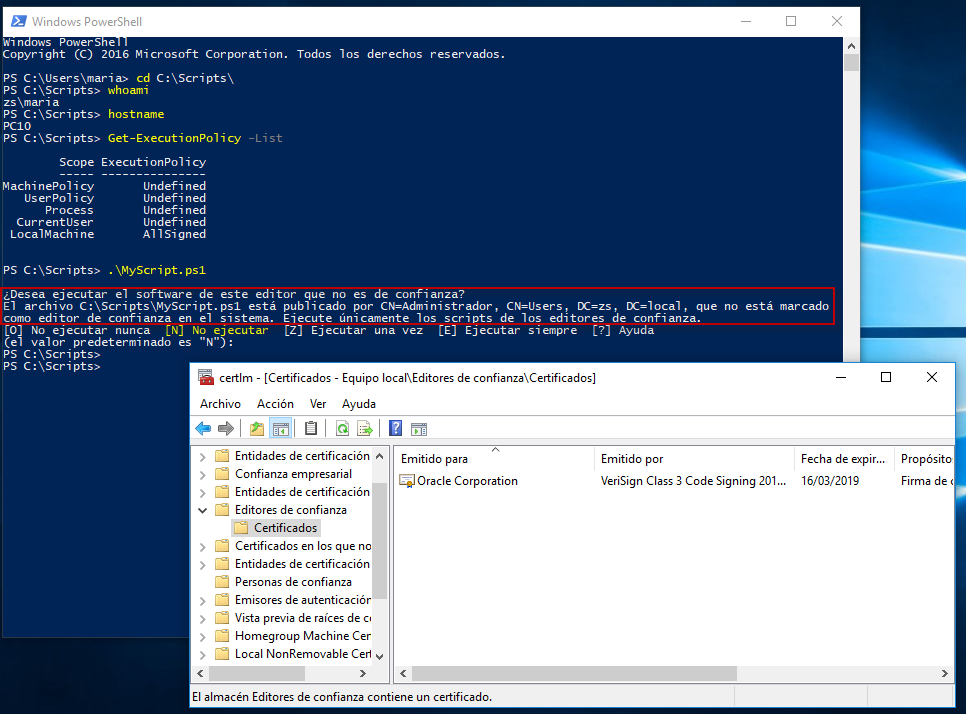Toggle the show/hide action pane icon
The image size is (966, 714).
[419, 428]
